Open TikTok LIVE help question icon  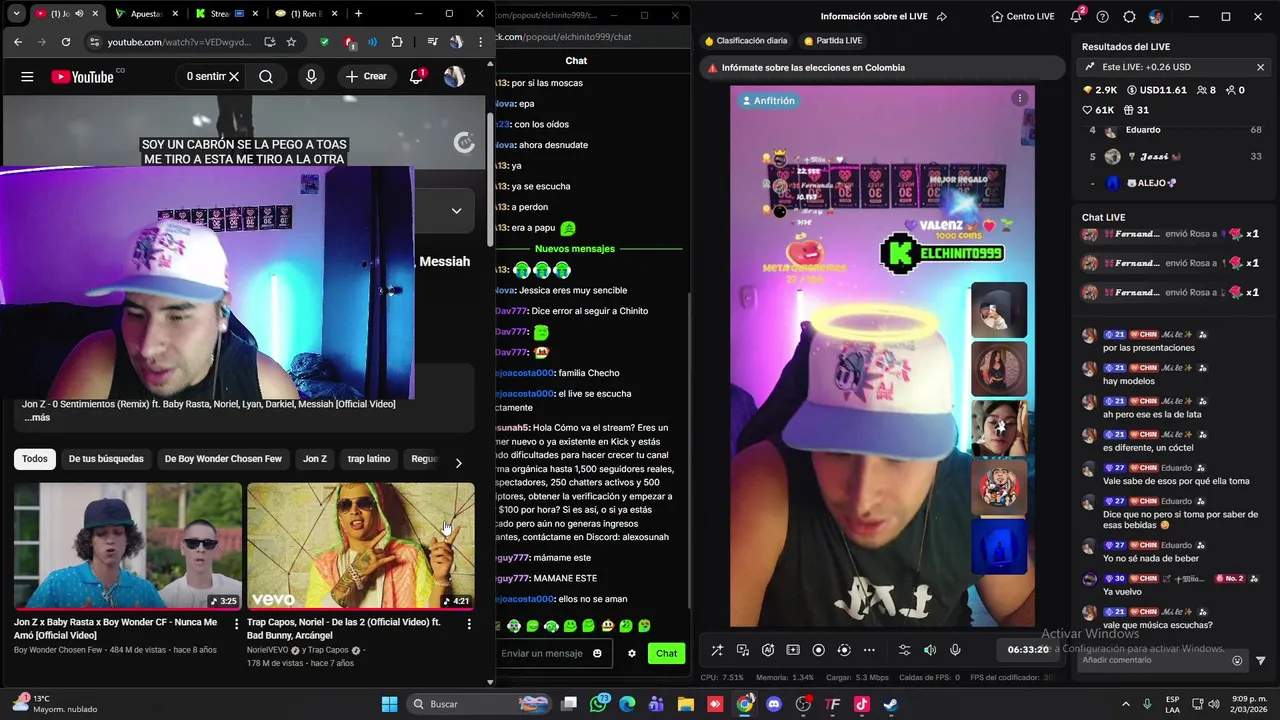[x=1103, y=17]
